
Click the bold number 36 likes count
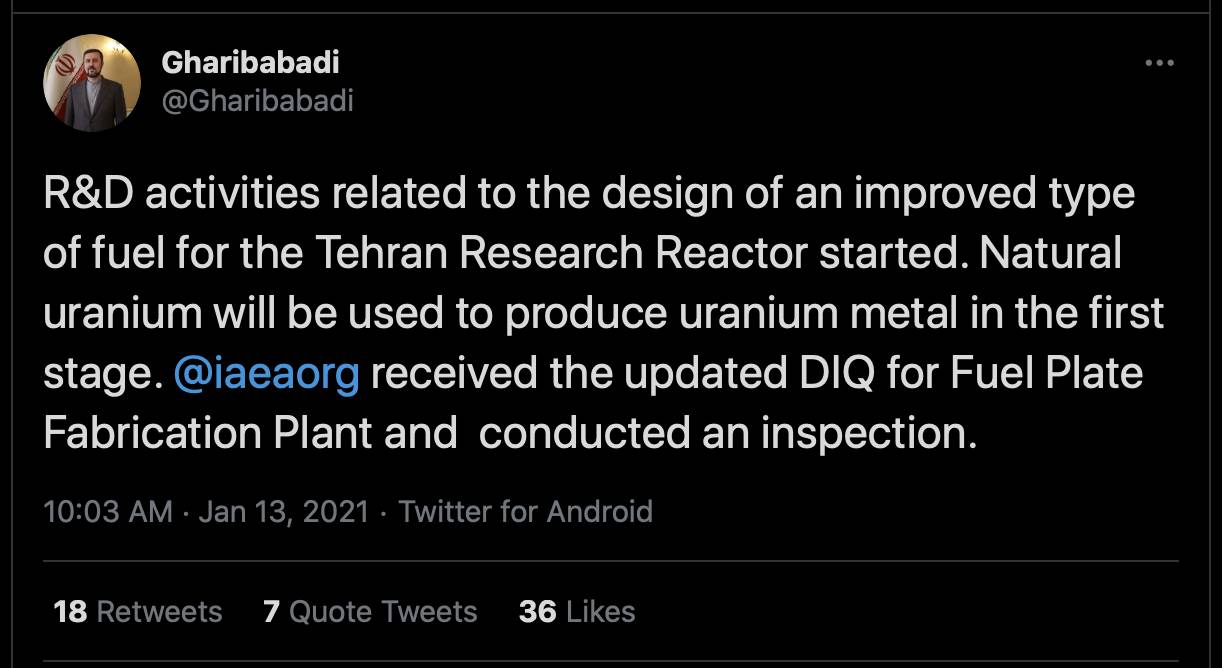(x=537, y=611)
